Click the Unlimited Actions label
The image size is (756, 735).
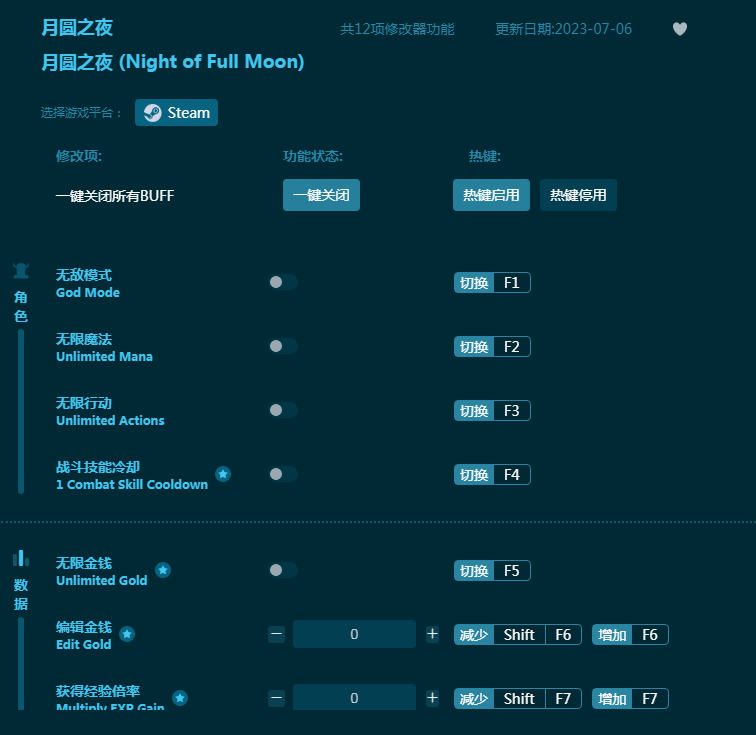(x=110, y=411)
